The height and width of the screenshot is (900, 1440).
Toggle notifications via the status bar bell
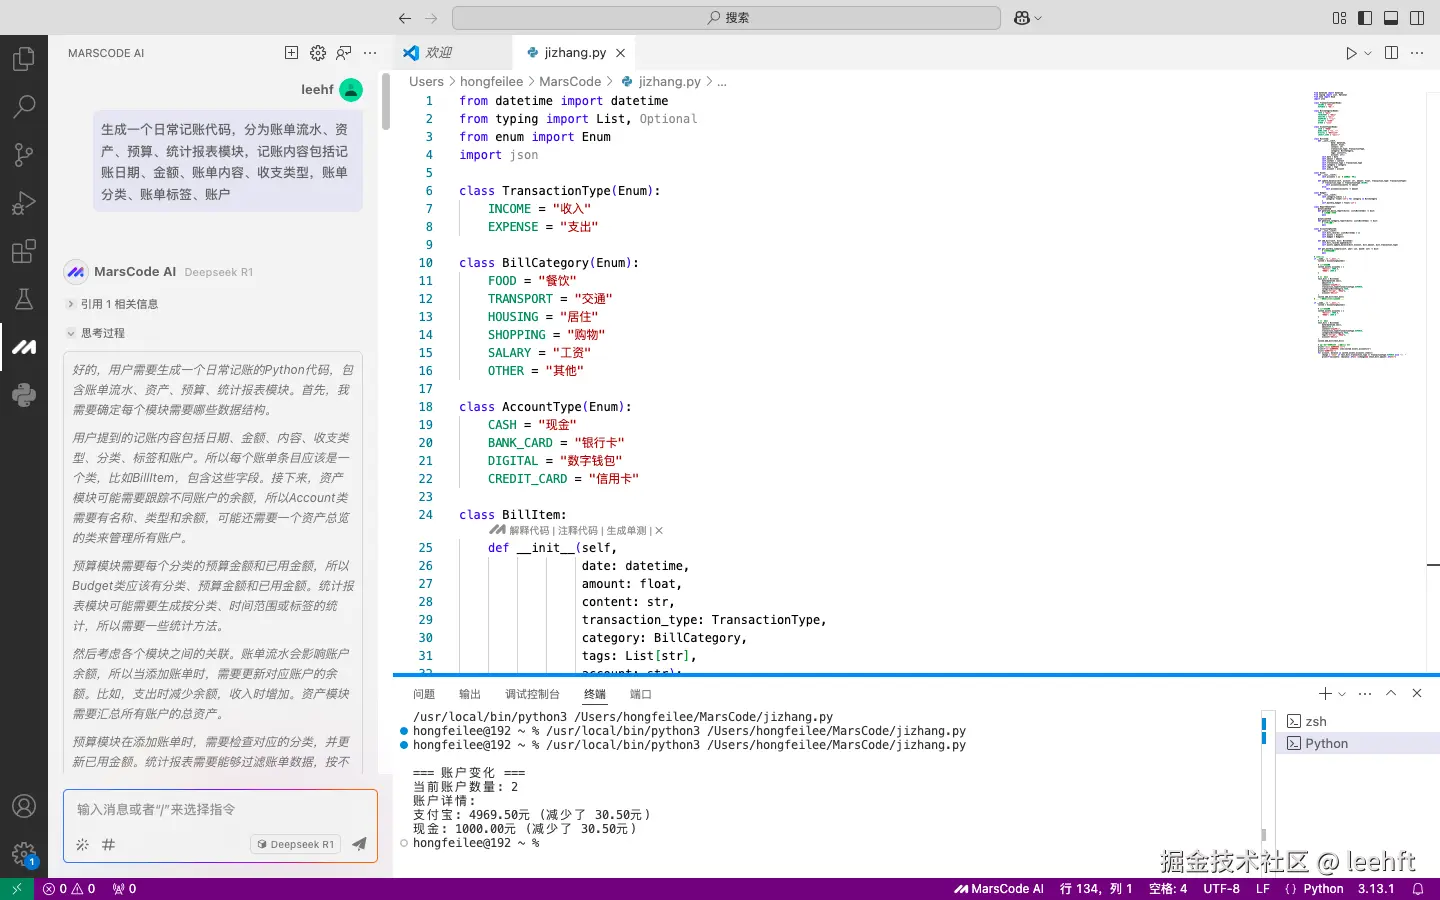1420,888
